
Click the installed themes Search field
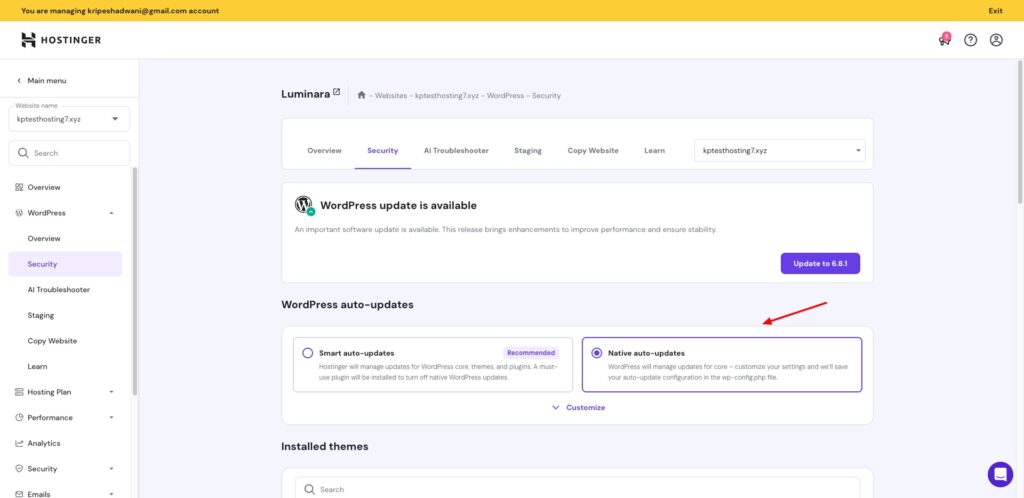click(x=577, y=490)
